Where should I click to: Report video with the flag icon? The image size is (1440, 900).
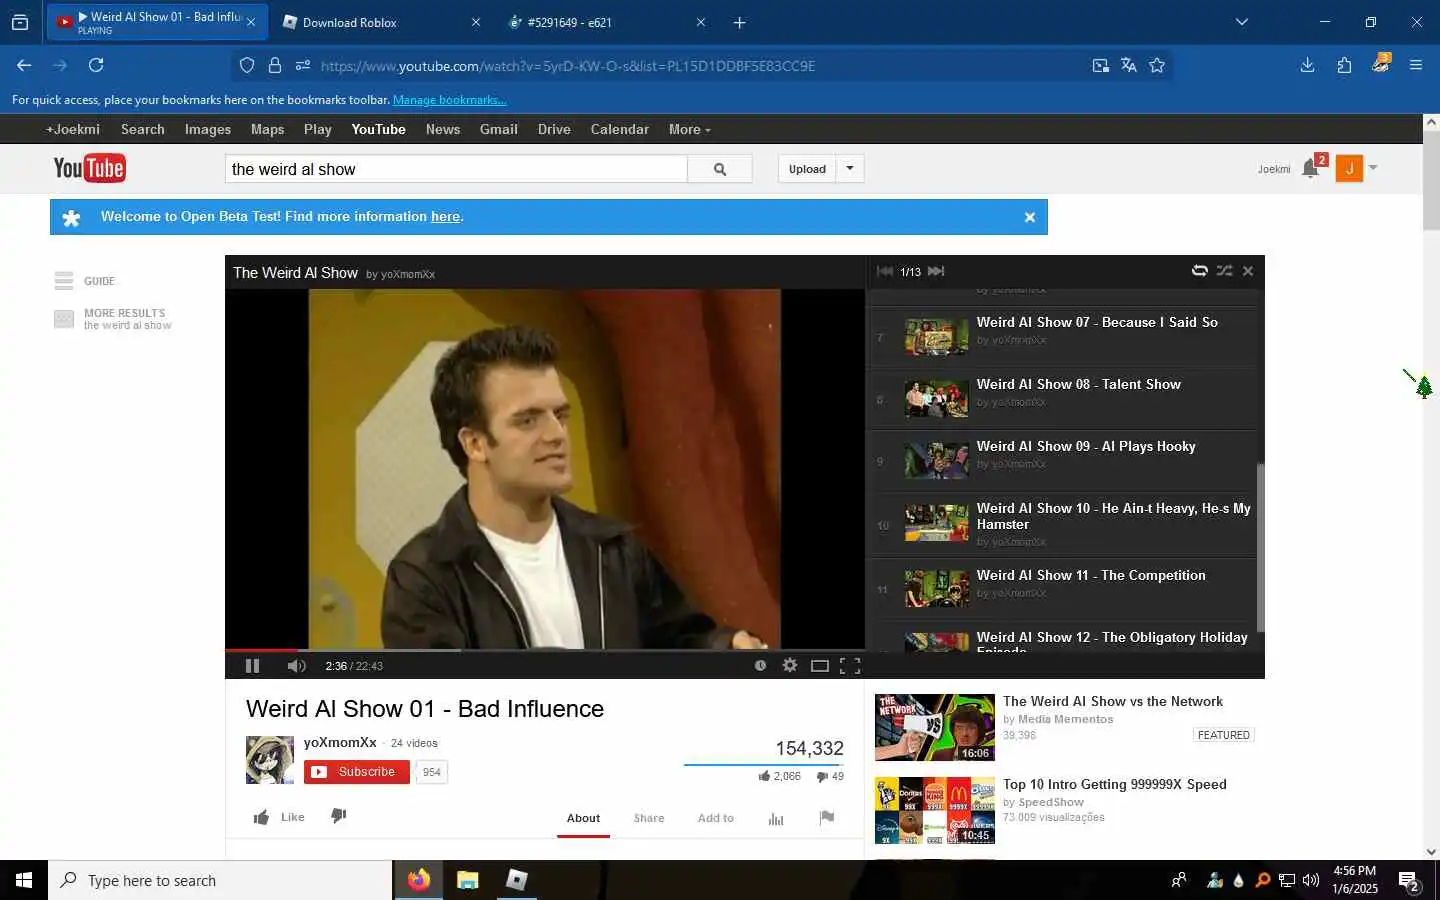click(x=827, y=817)
